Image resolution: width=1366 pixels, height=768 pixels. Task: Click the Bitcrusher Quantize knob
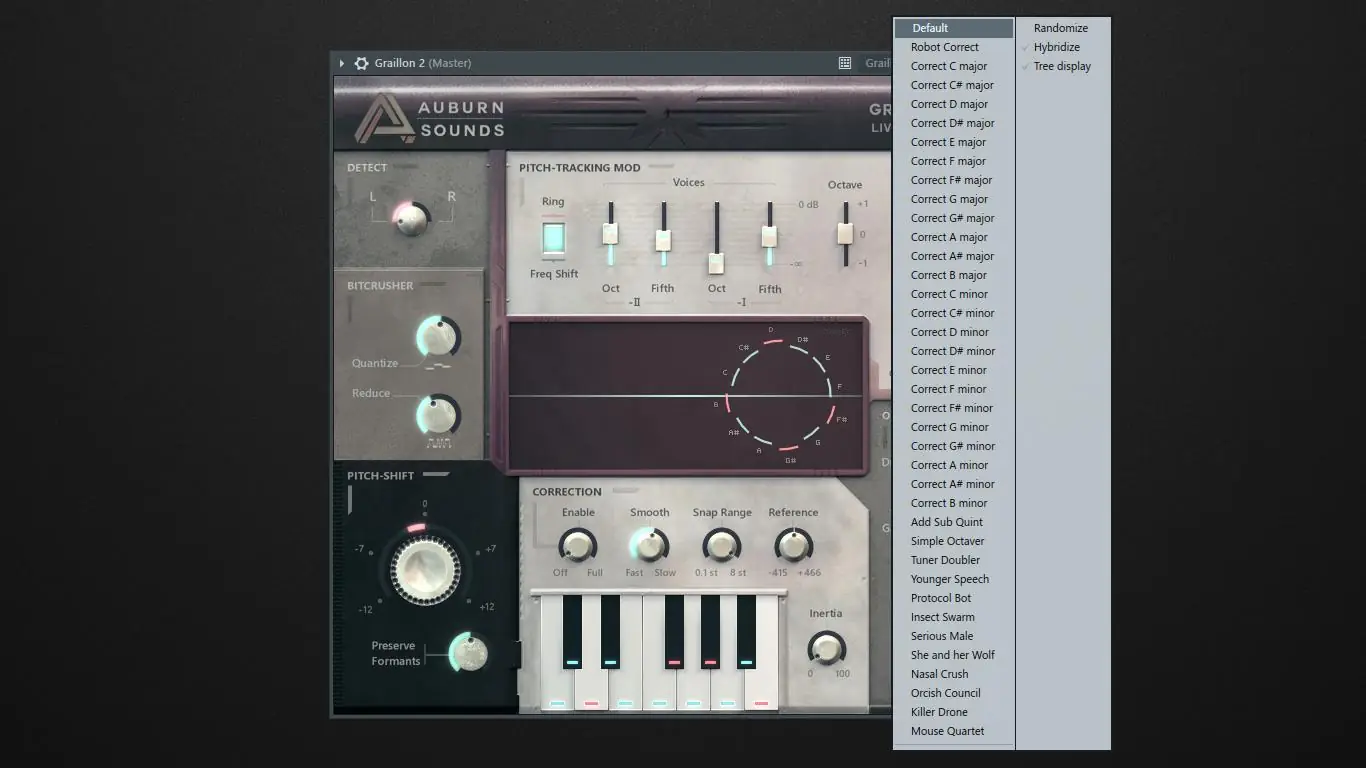437,337
